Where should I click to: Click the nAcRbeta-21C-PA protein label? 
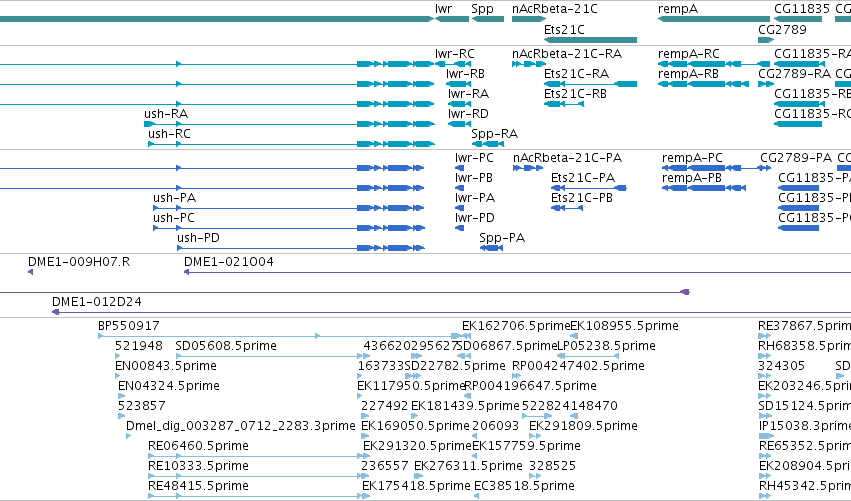(568, 158)
